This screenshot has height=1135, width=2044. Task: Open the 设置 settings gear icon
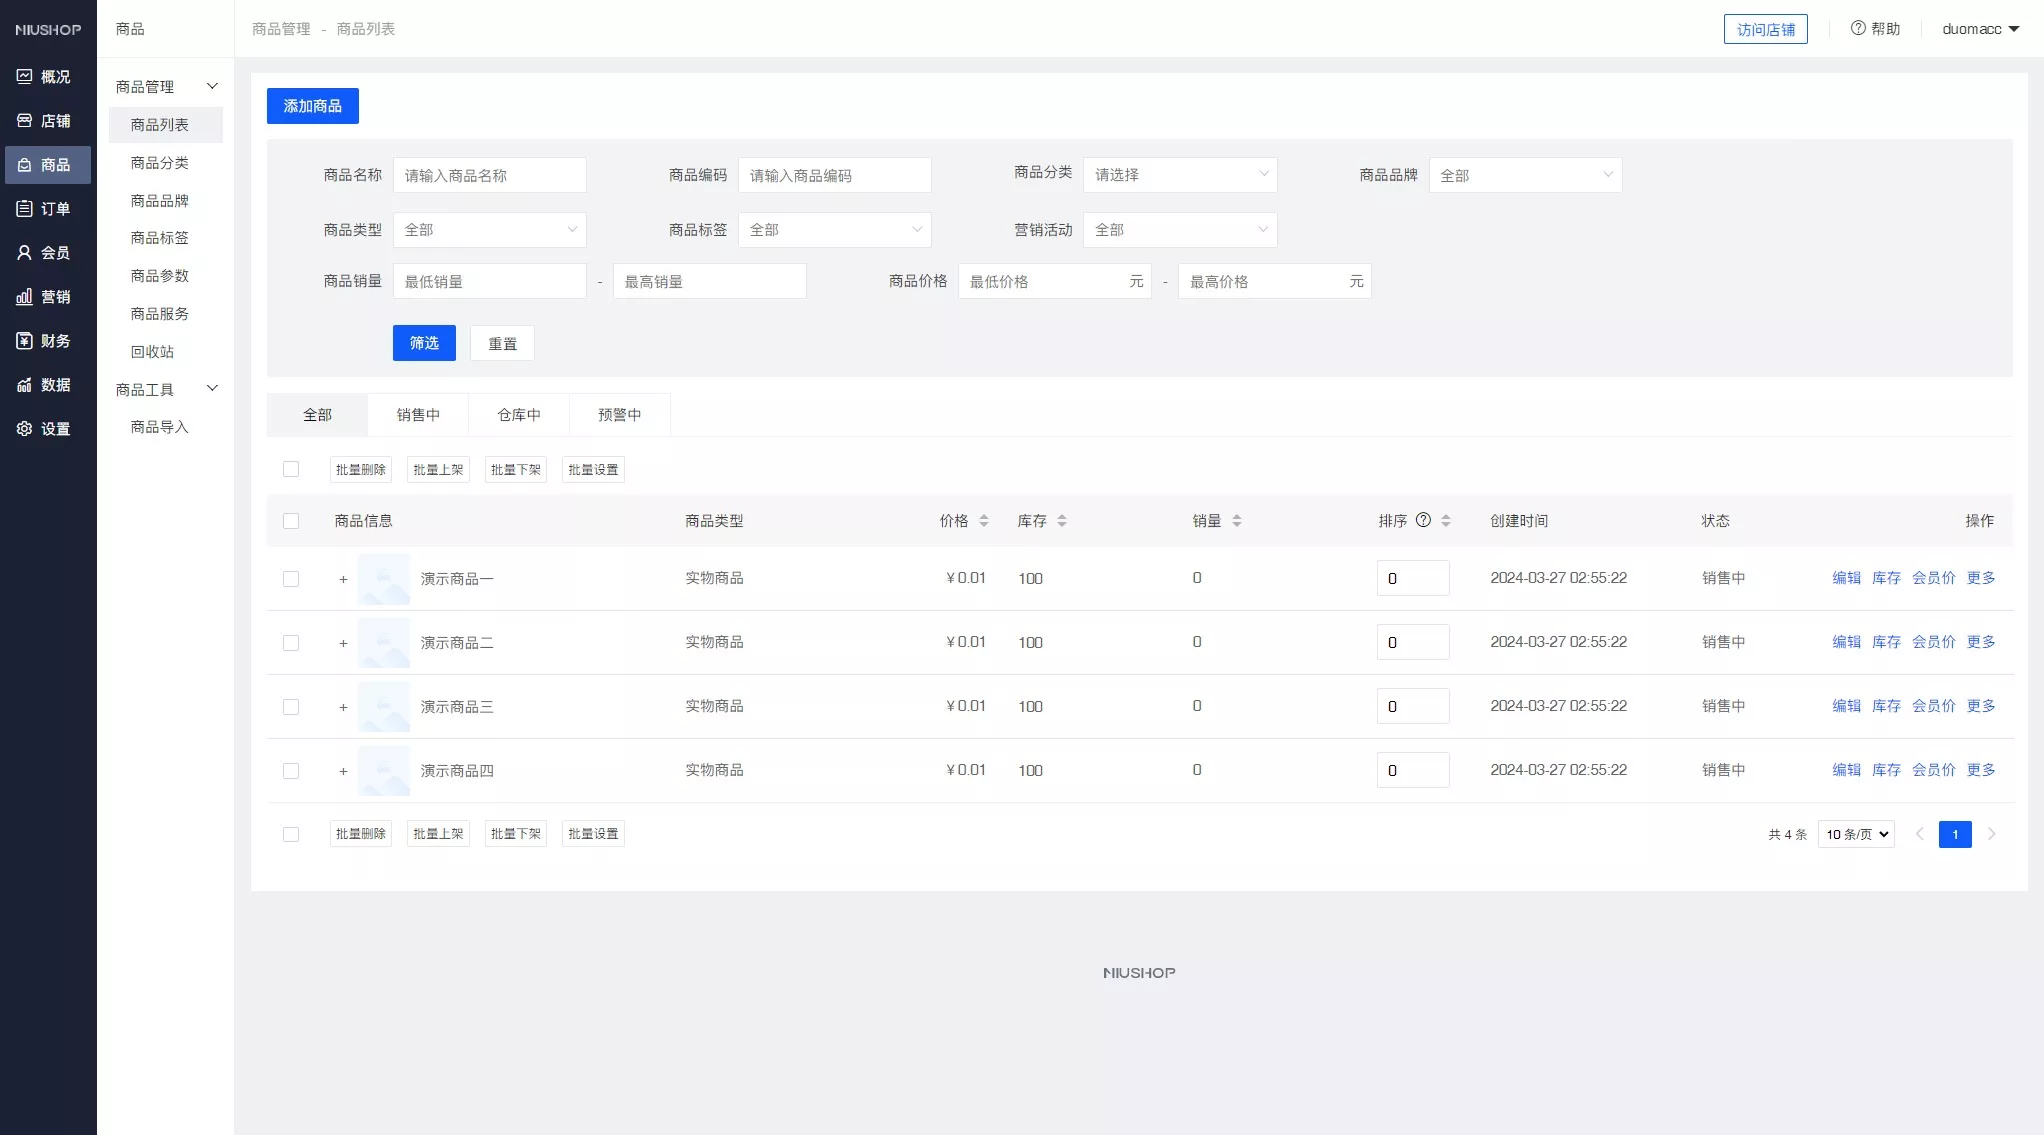(25, 429)
